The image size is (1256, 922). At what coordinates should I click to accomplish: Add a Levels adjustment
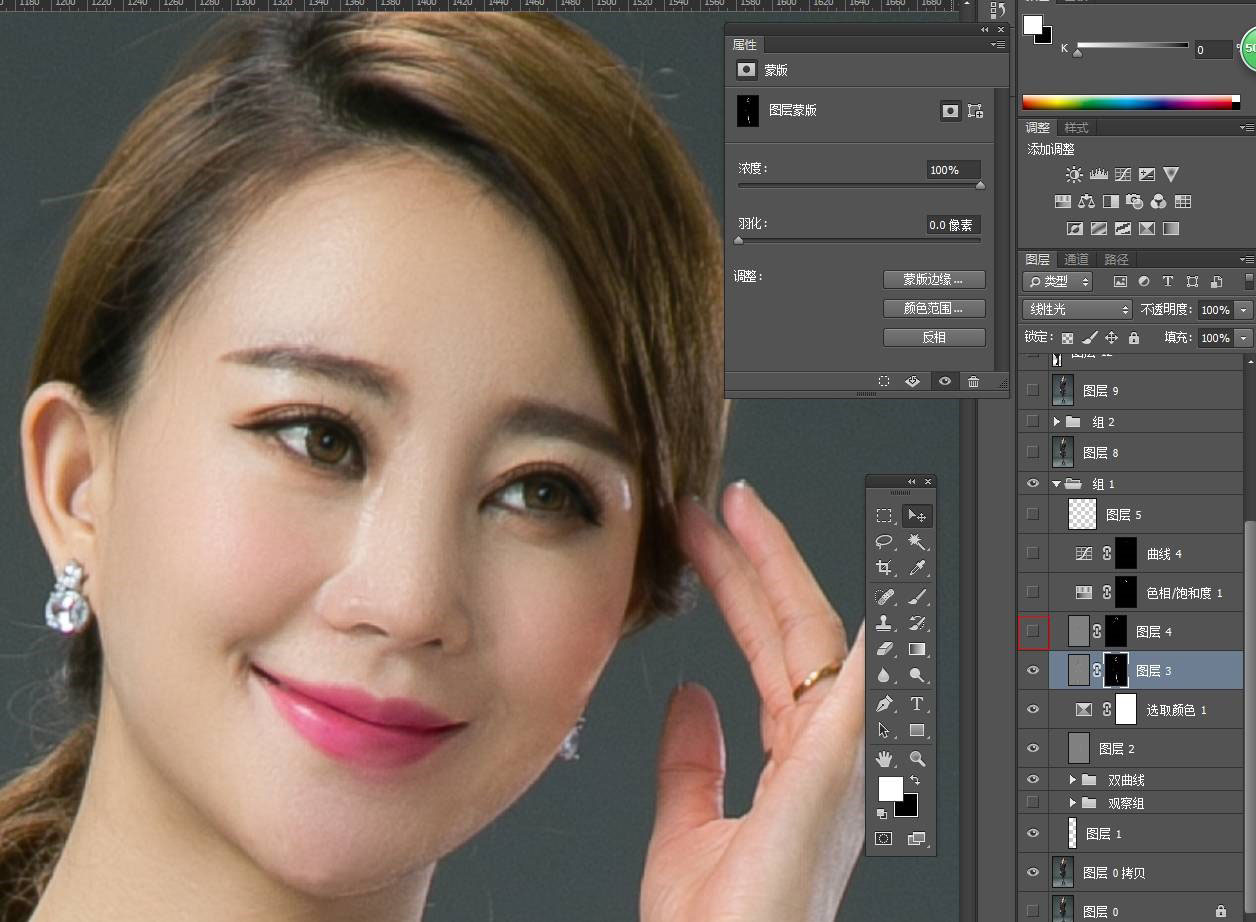(1099, 174)
